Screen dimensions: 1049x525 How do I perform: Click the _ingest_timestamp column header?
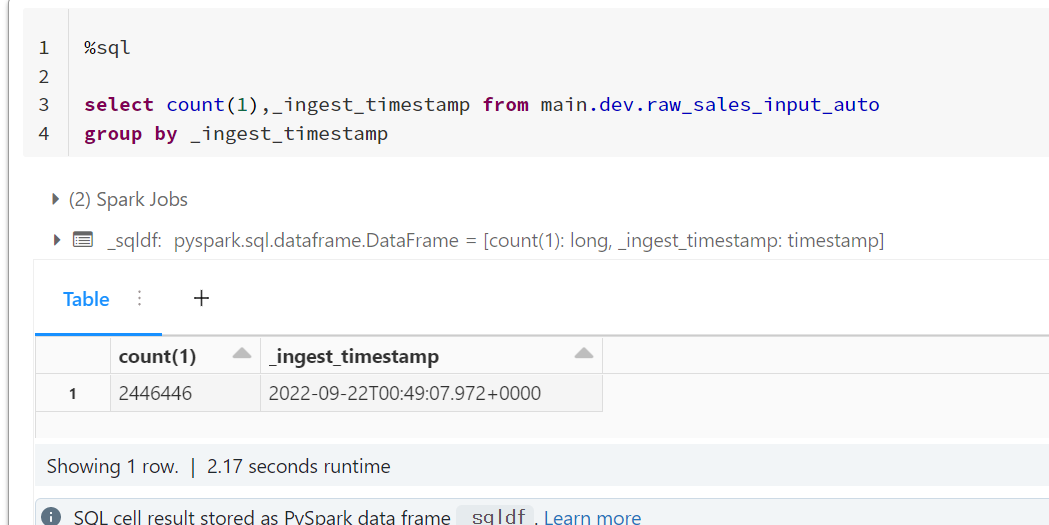pyautogui.click(x=354, y=356)
